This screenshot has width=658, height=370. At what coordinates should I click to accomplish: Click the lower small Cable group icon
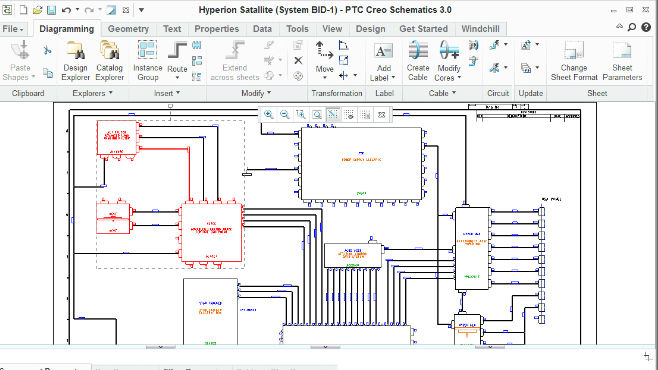coord(473,62)
